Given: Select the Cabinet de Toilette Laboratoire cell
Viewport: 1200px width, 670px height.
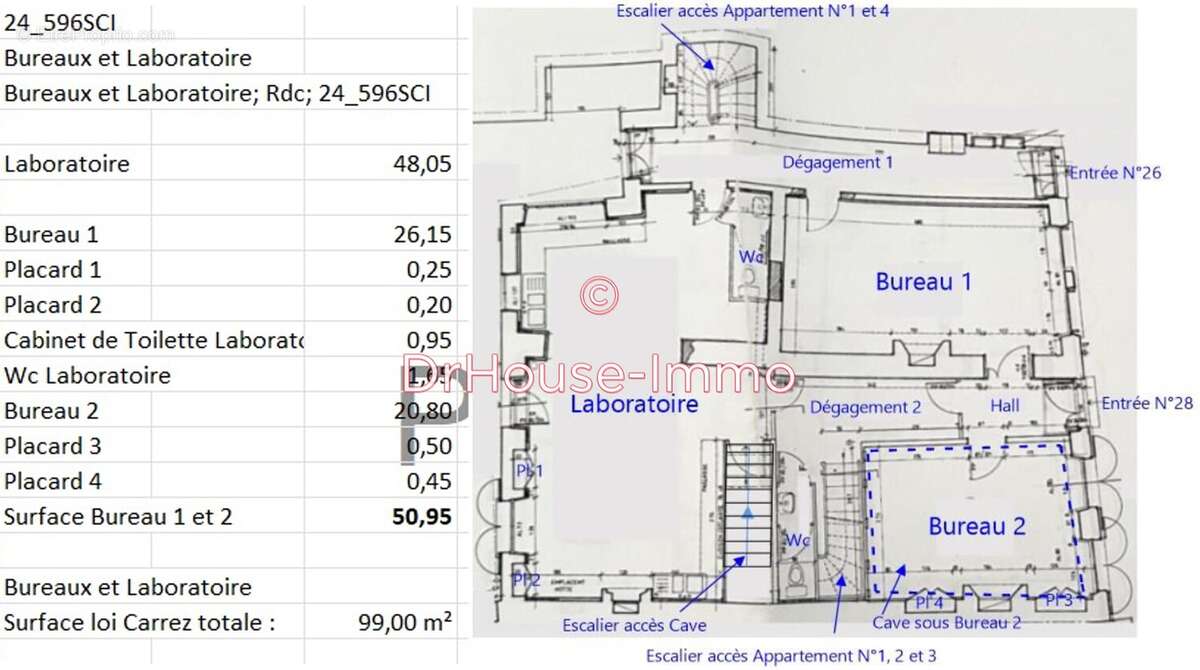Looking at the screenshot, I should tap(153, 340).
